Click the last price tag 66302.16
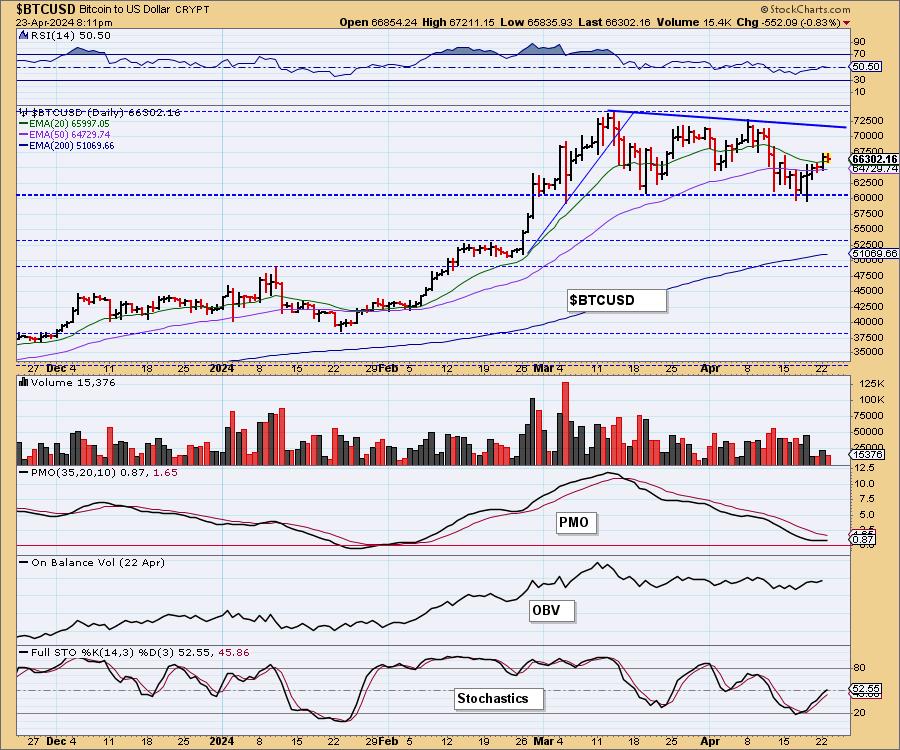900x750 pixels. [x=874, y=159]
